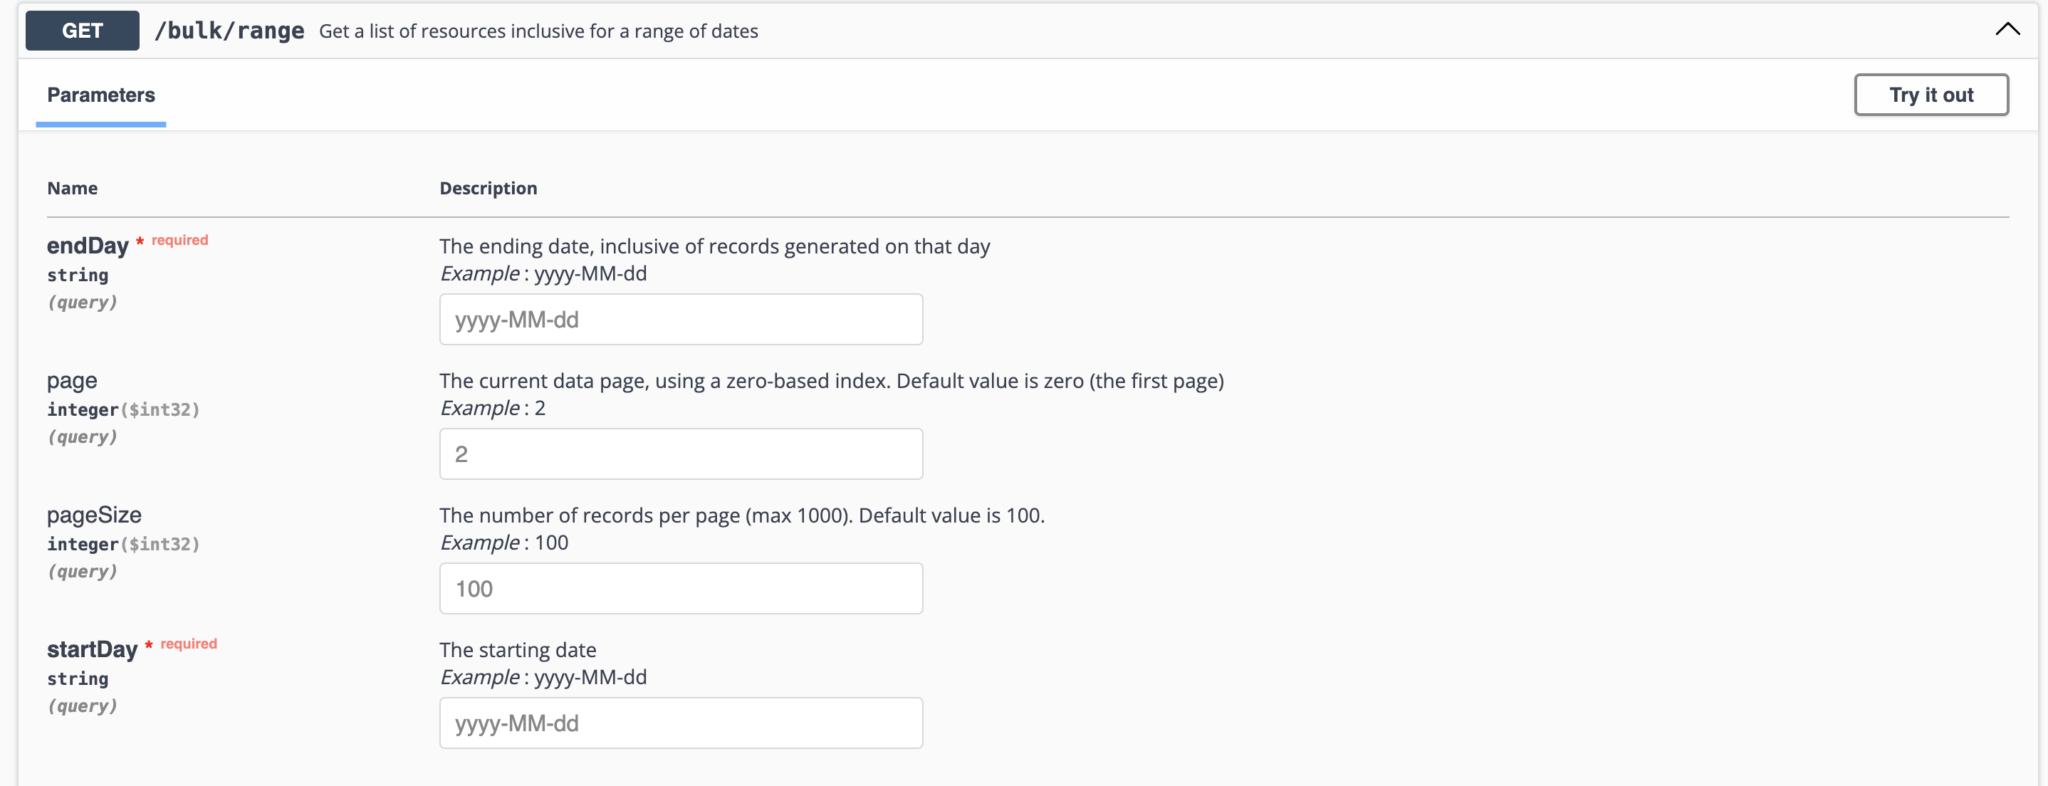Click the Name column header
Image resolution: width=2048 pixels, height=786 pixels.
pyautogui.click(x=72, y=188)
